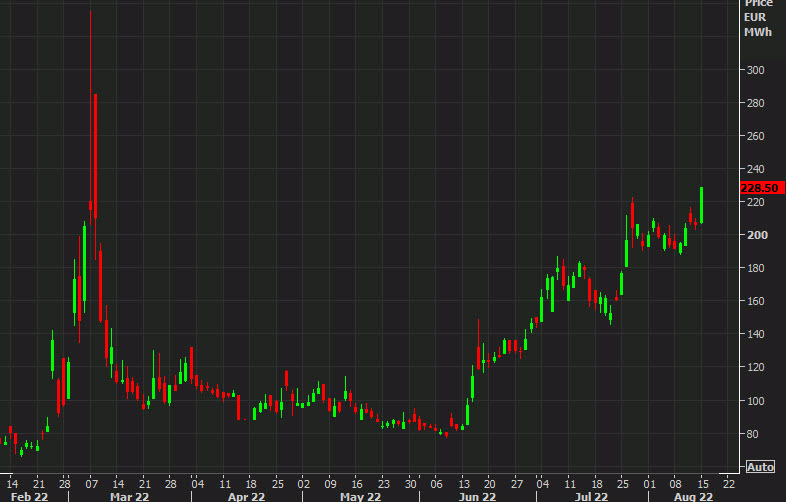Select the tallest red spike candle in March
This screenshot has height=502, width=786.
coord(91,110)
